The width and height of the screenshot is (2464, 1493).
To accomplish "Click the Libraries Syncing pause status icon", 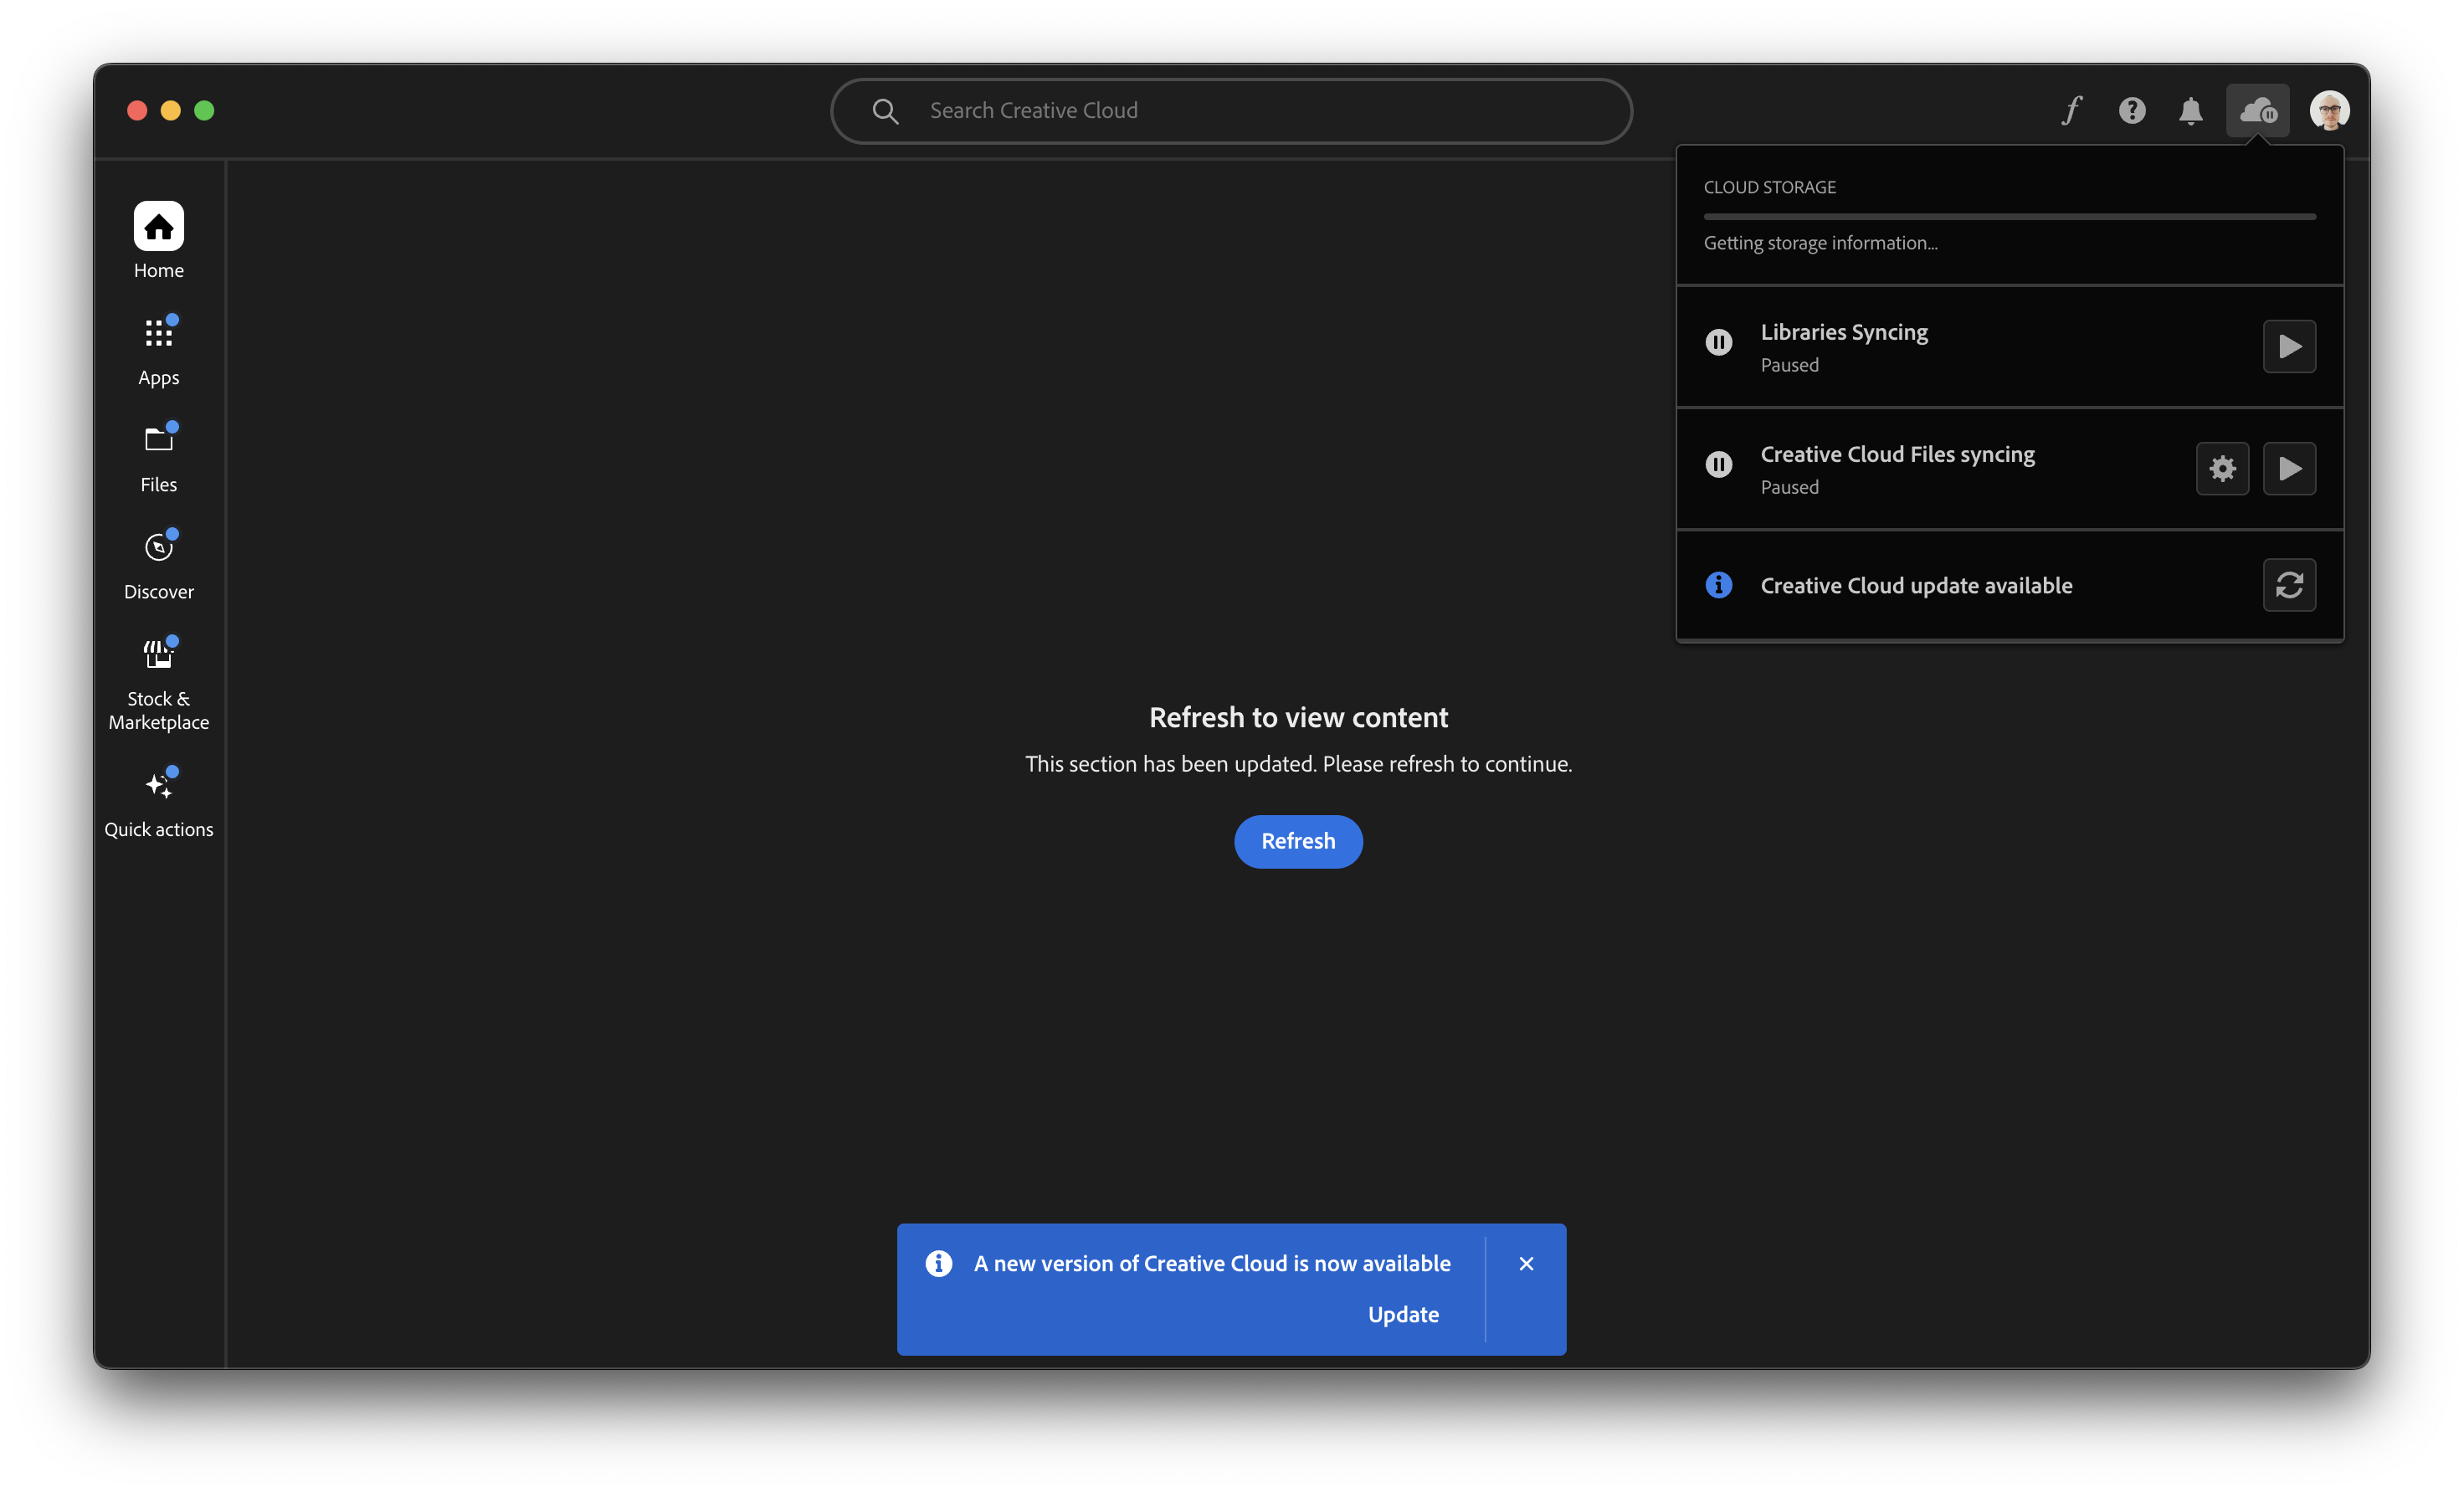I will pos(1718,342).
